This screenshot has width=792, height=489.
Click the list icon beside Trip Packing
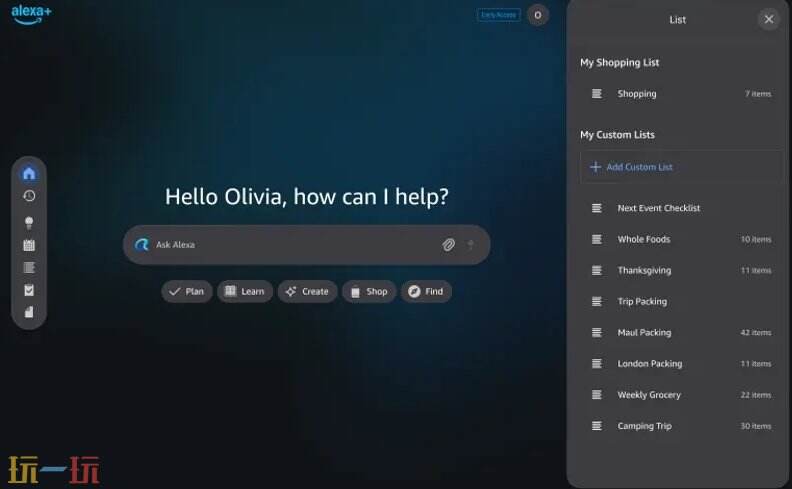click(597, 302)
